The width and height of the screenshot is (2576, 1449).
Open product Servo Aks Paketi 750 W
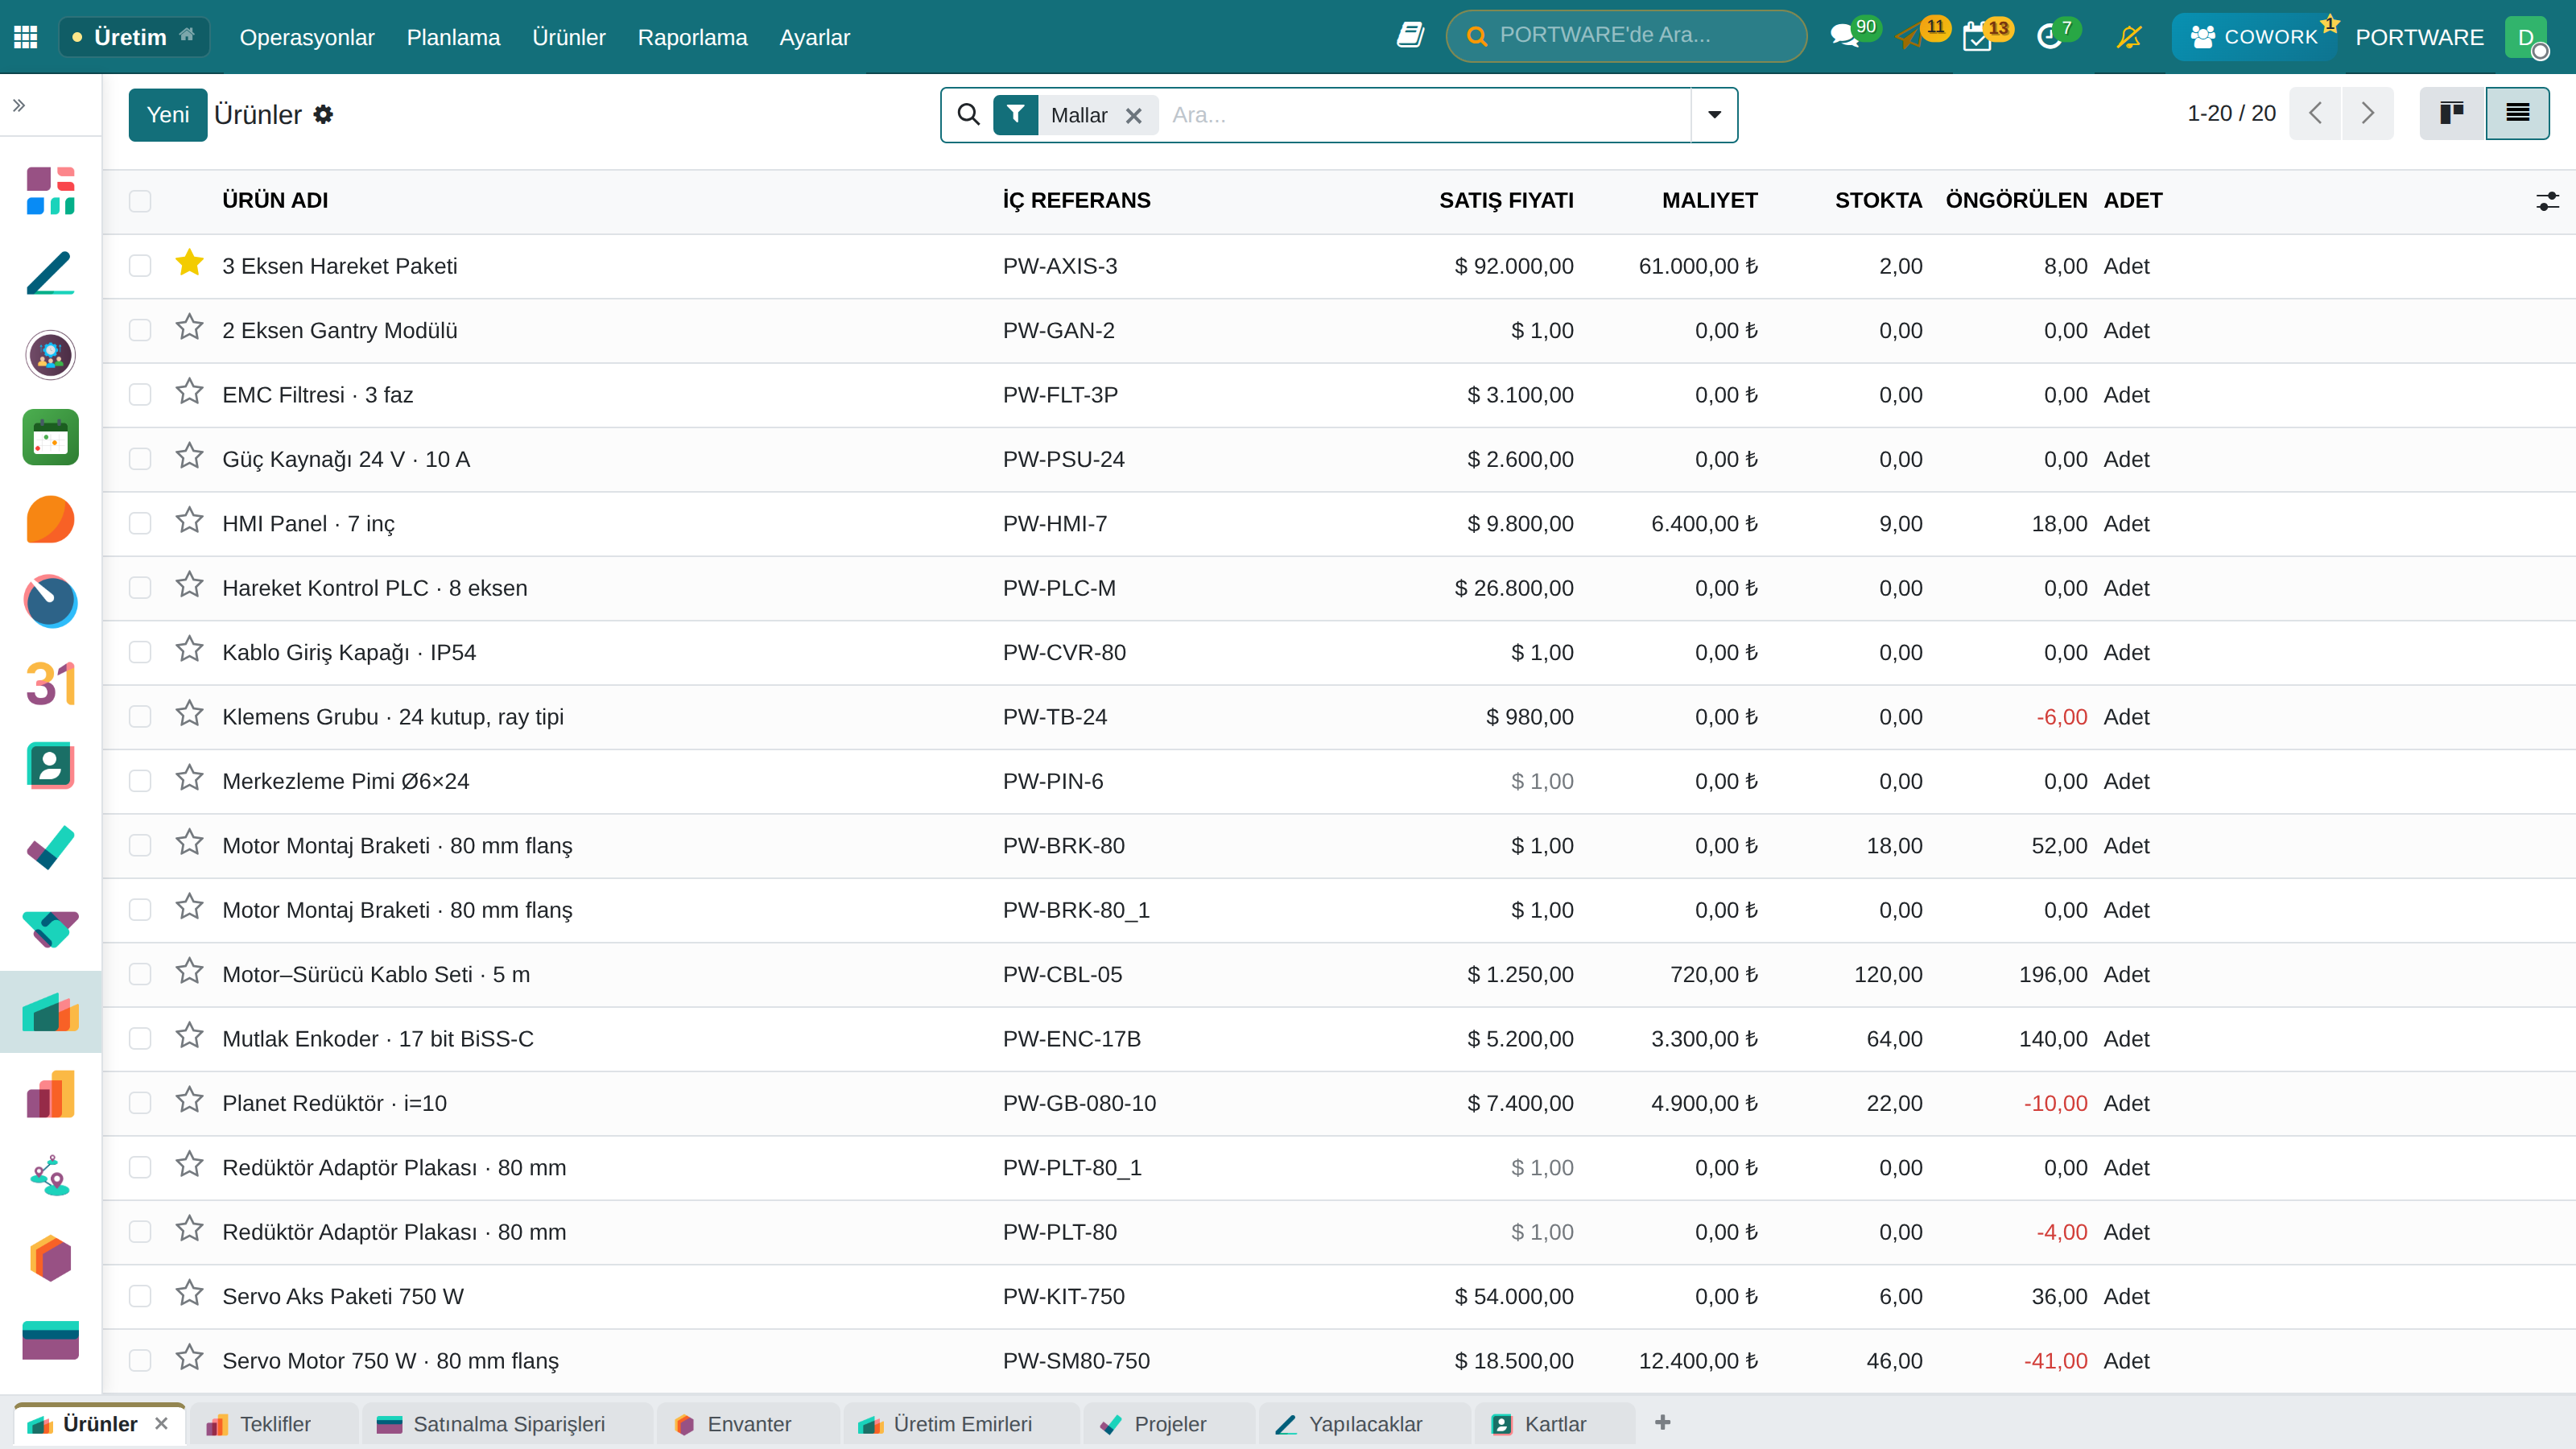tap(343, 1297)
